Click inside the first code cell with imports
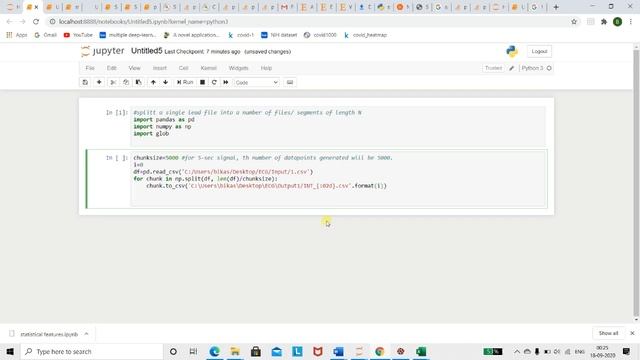The height and width of the screenshot is (360, 640). 338,127
